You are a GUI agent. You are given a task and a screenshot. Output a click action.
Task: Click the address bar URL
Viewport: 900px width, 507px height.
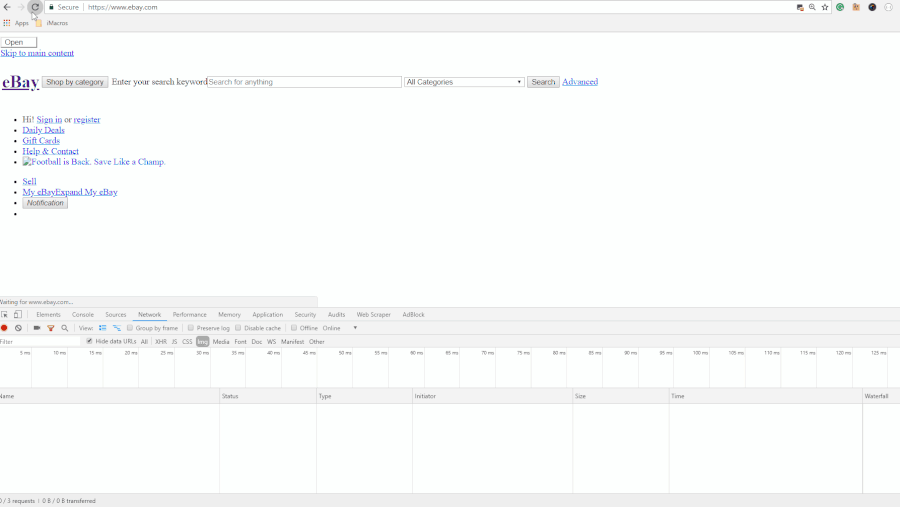click(x=122, y=7)
